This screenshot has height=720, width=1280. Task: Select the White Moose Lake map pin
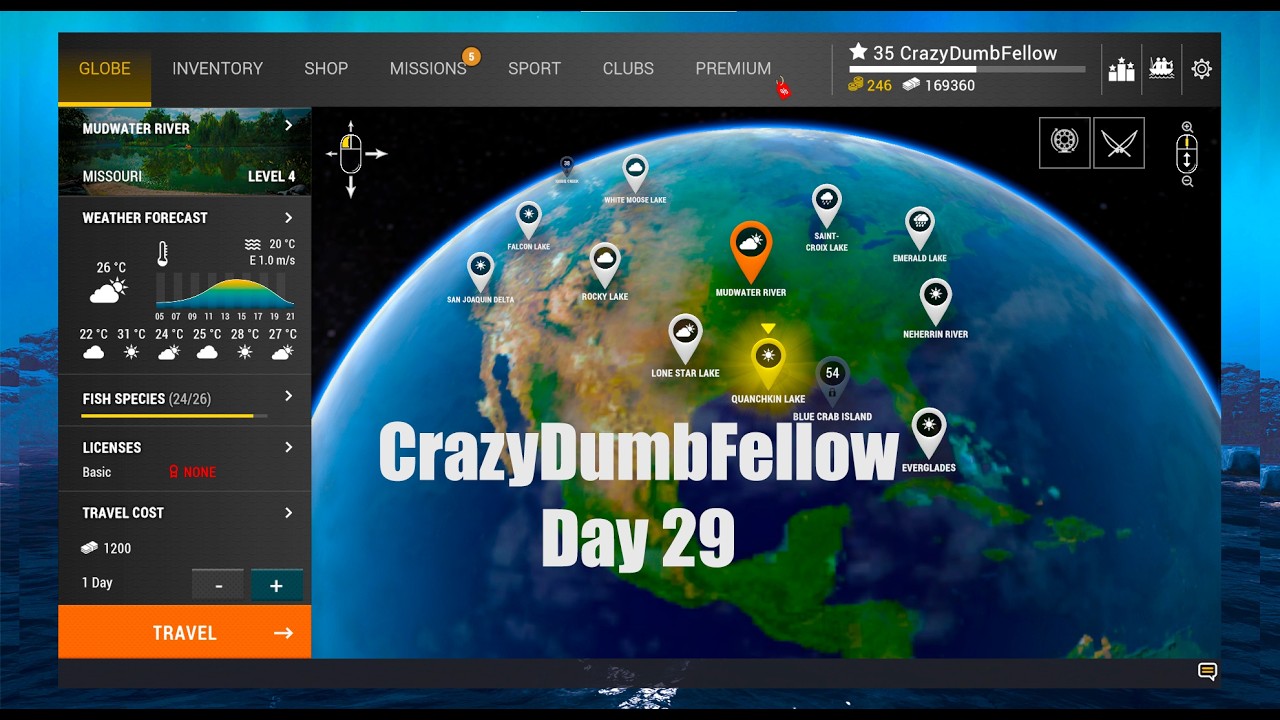coord(635,173)
